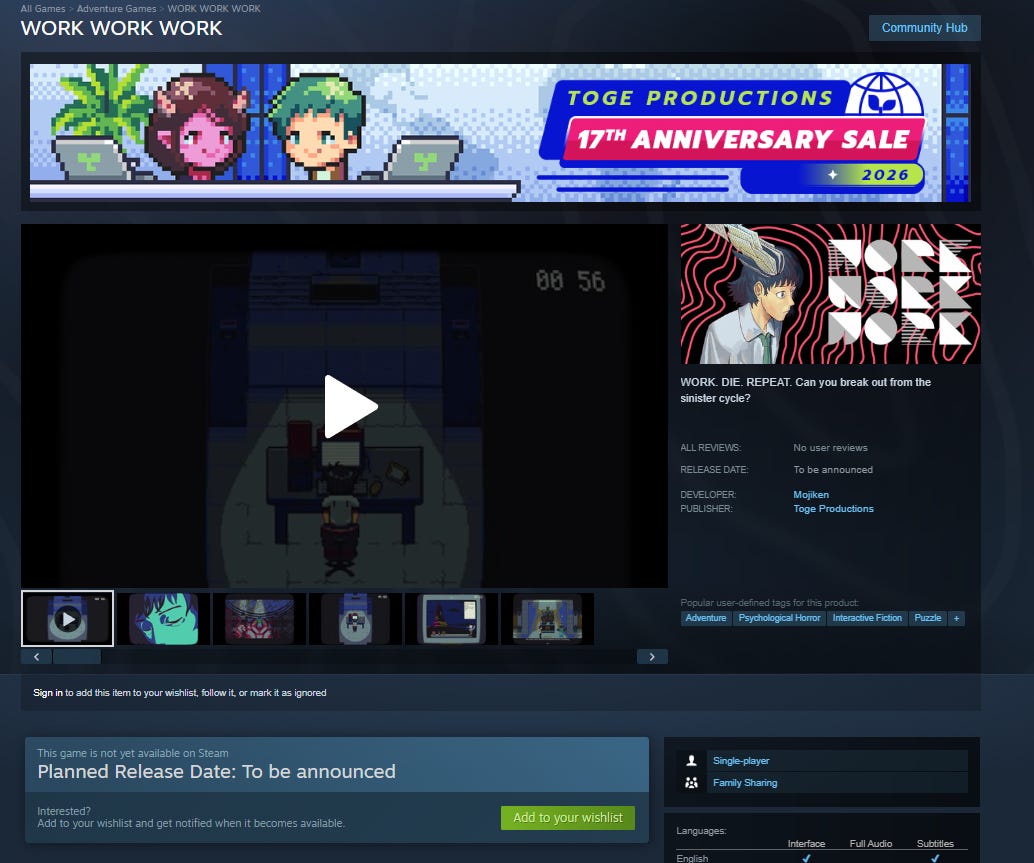Click the Interface column header
Viewport: 1034px width, 863px height.
(806, 843)
